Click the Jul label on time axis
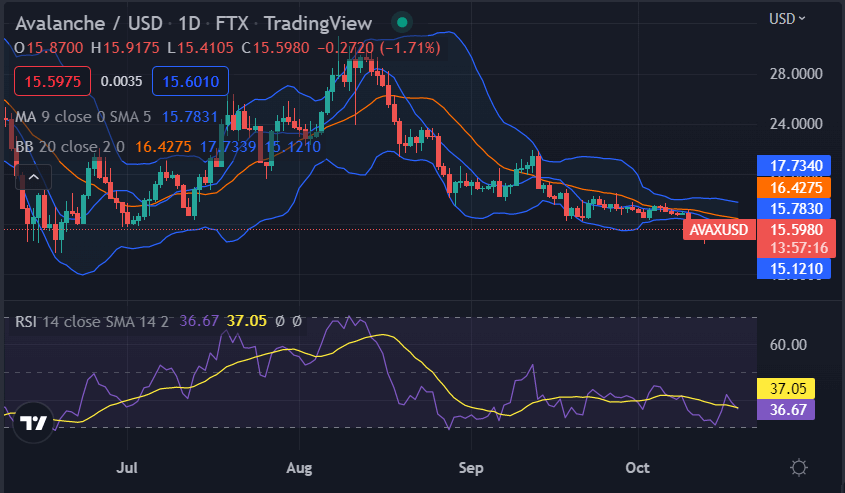Viewport: 845px width, 493px height. [127, 467]
